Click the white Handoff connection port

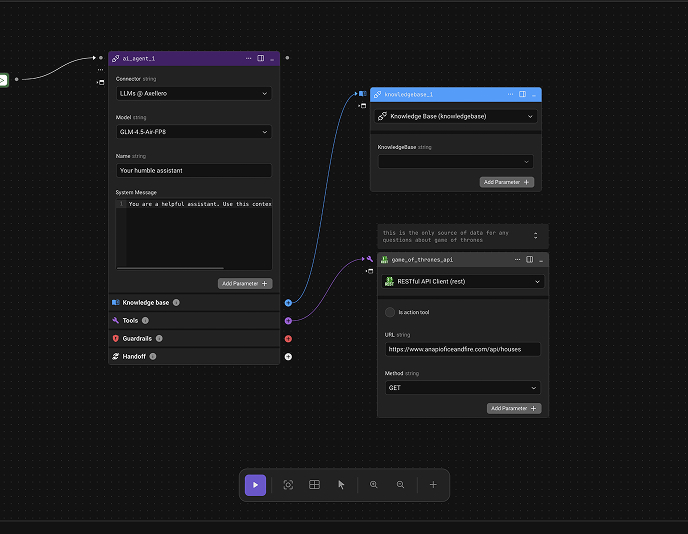(x=288, y=357)
